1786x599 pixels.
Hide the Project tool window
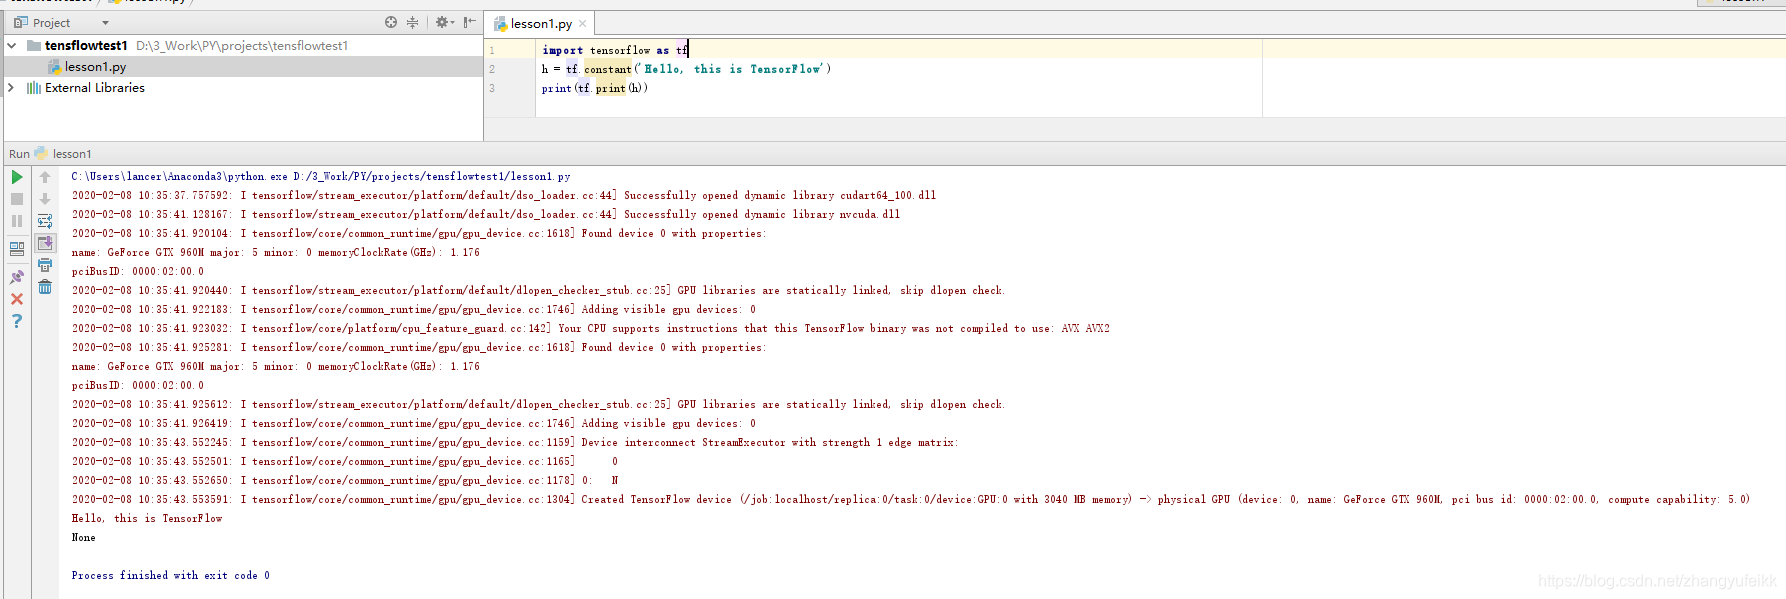(470, 22)
